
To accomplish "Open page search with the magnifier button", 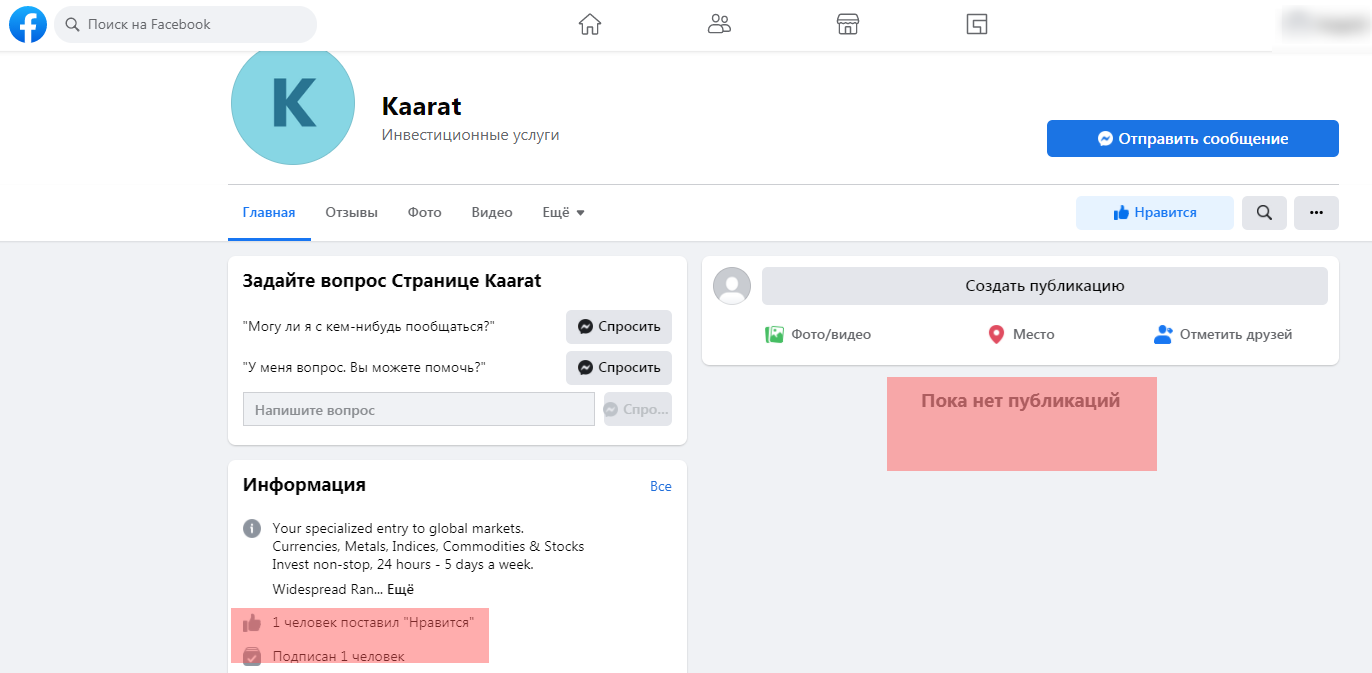I will click(x=1264, y=212).
